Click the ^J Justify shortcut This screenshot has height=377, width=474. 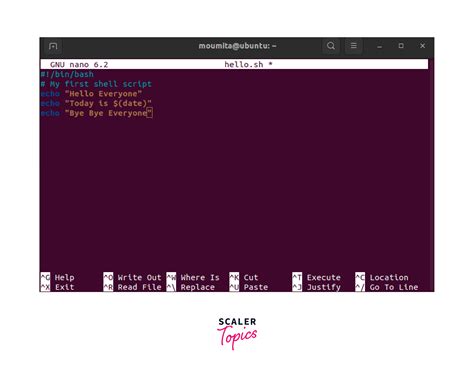click(x=317, y=287)
